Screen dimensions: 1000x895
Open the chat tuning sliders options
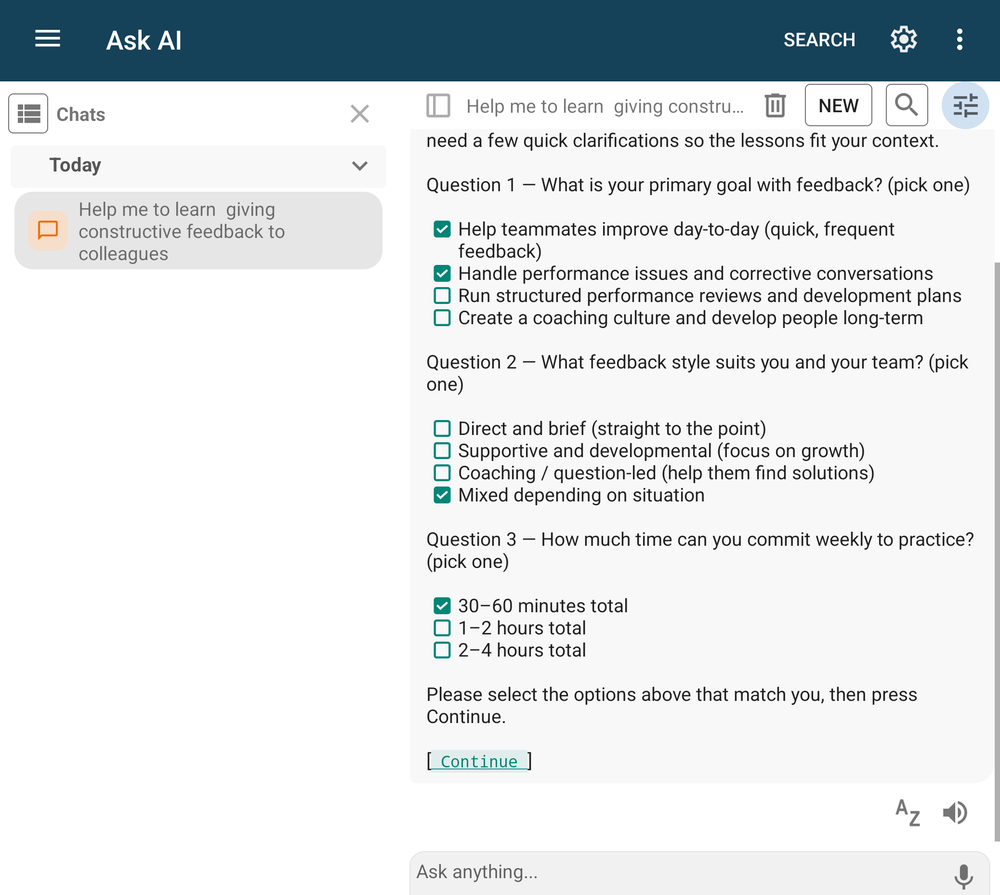965,105
